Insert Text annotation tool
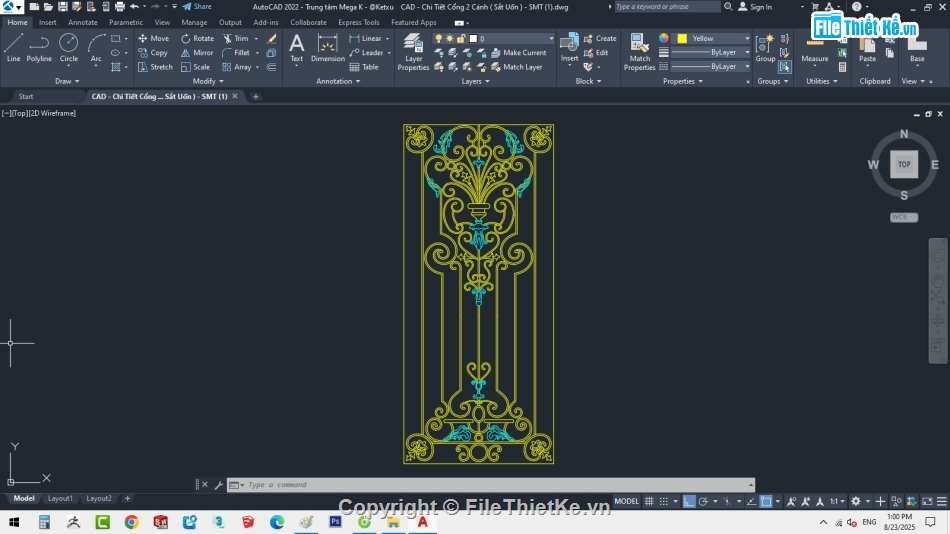 [296, 48]
